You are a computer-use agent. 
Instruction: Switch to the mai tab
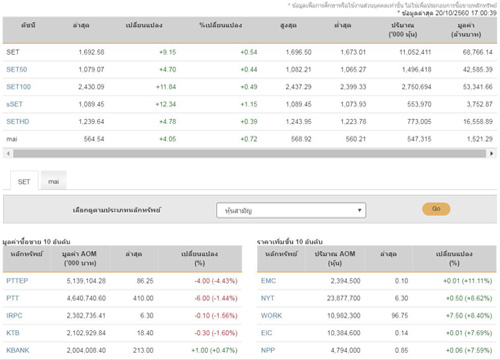coord(54,181)
